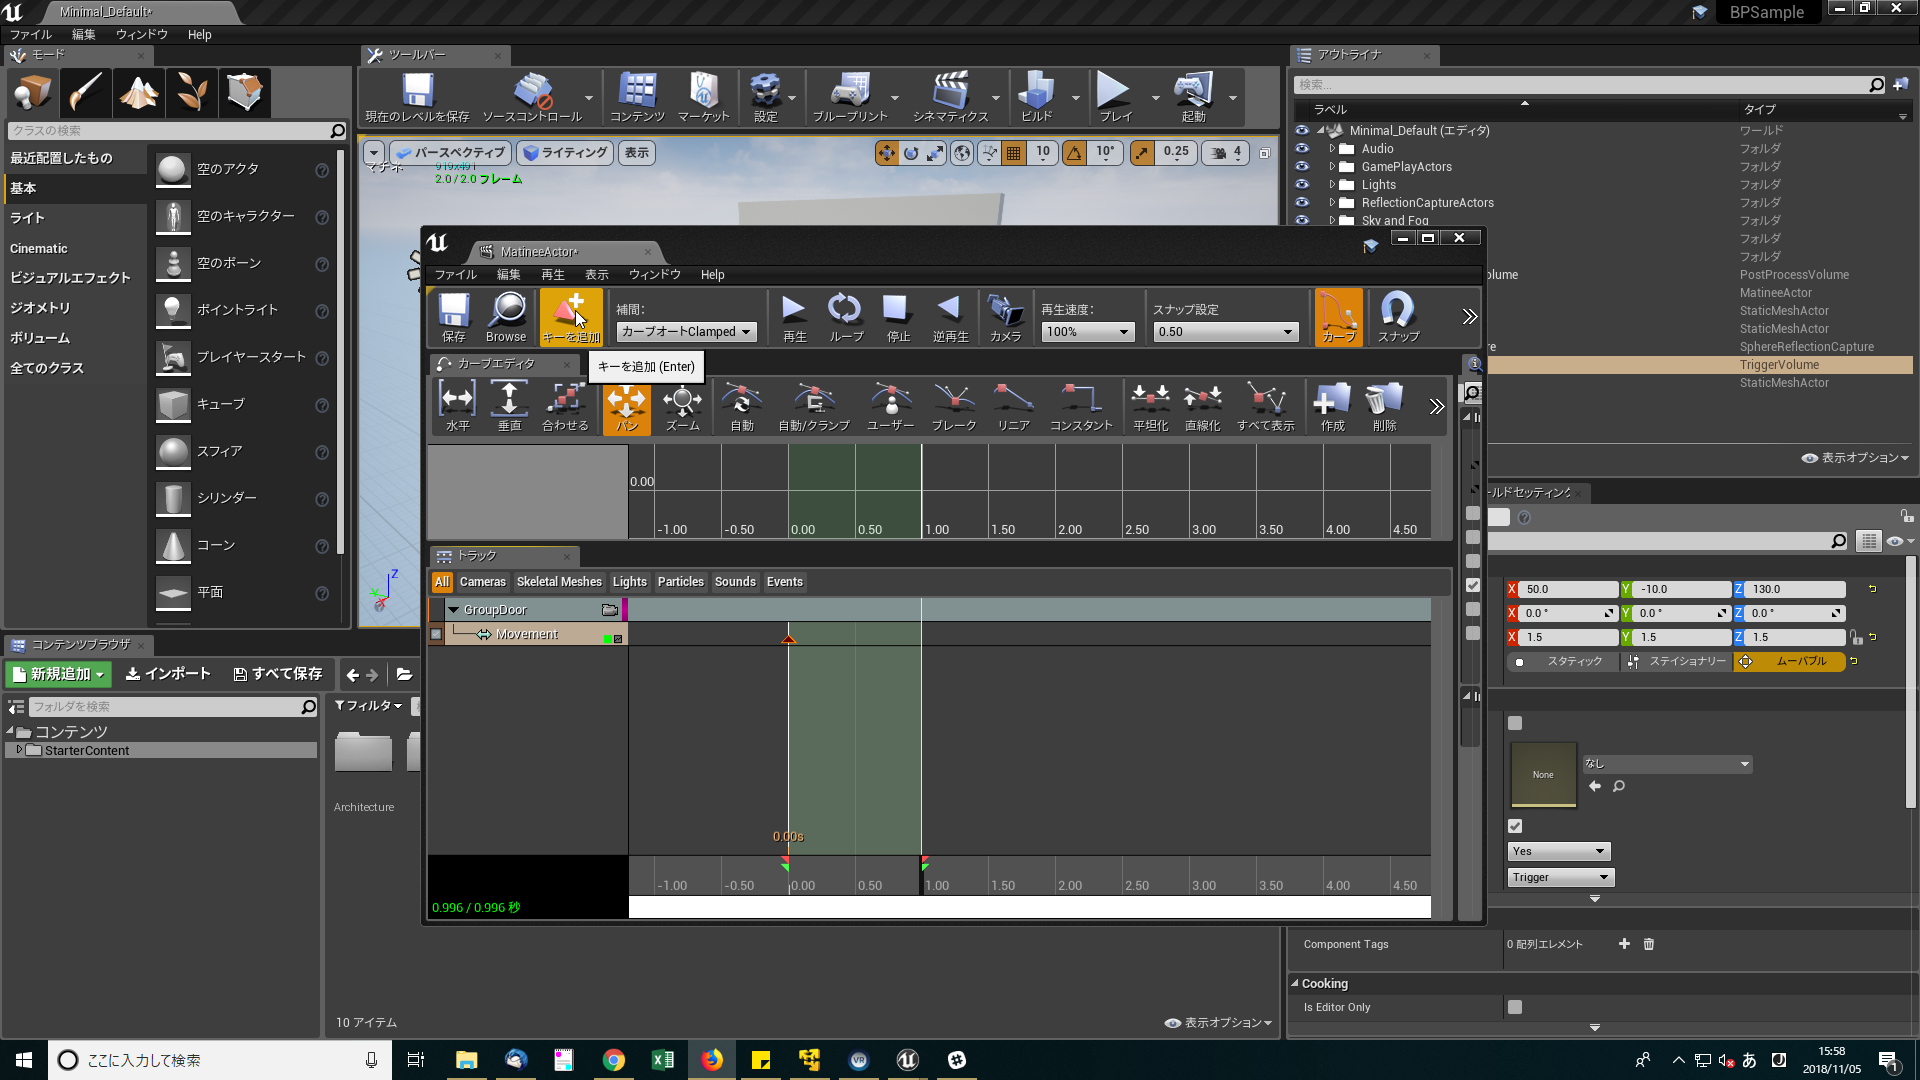Image resolution: width=1920 pixels, height=1080 pixels.
Task: Toggle the Is Editor Only checkbox
Action: 1515,1007
